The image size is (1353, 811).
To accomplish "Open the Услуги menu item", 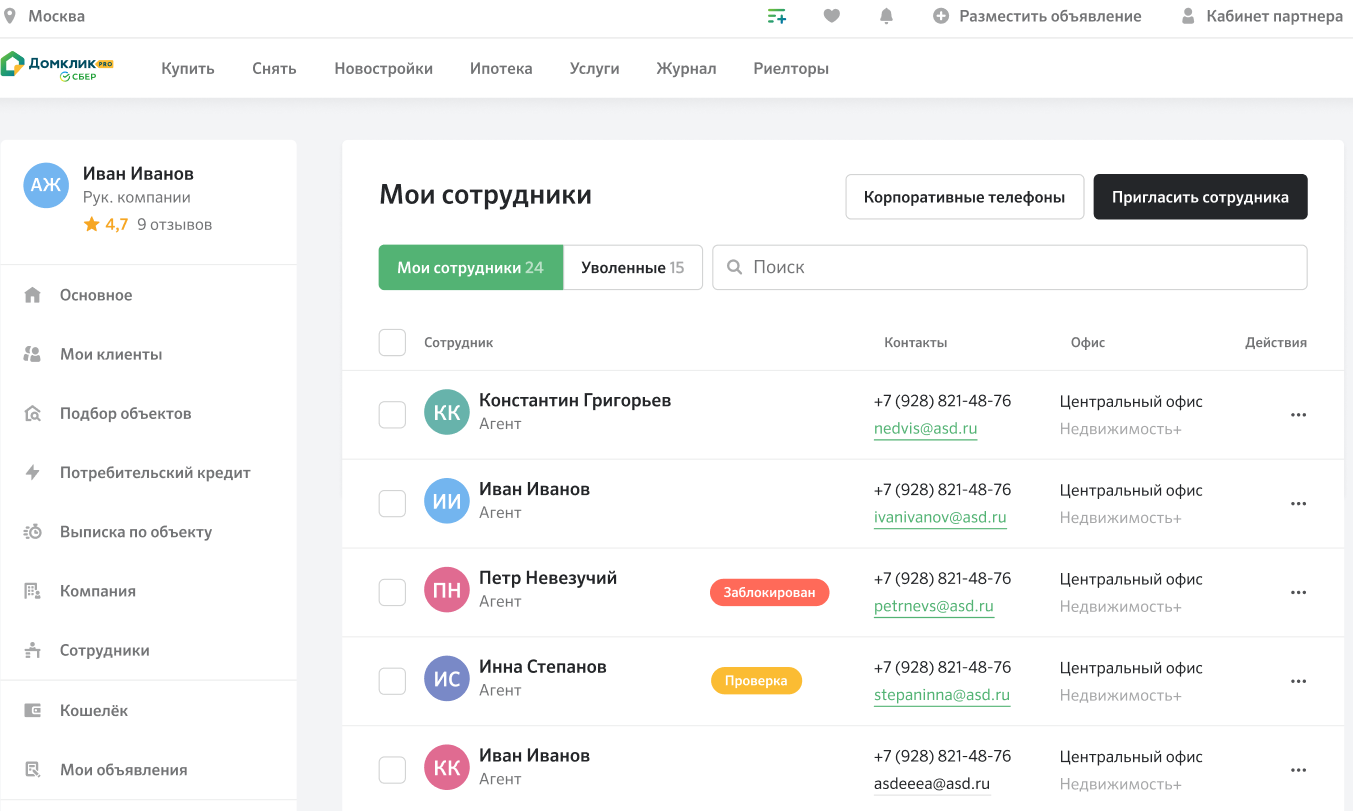I will (x=594, y=69).
